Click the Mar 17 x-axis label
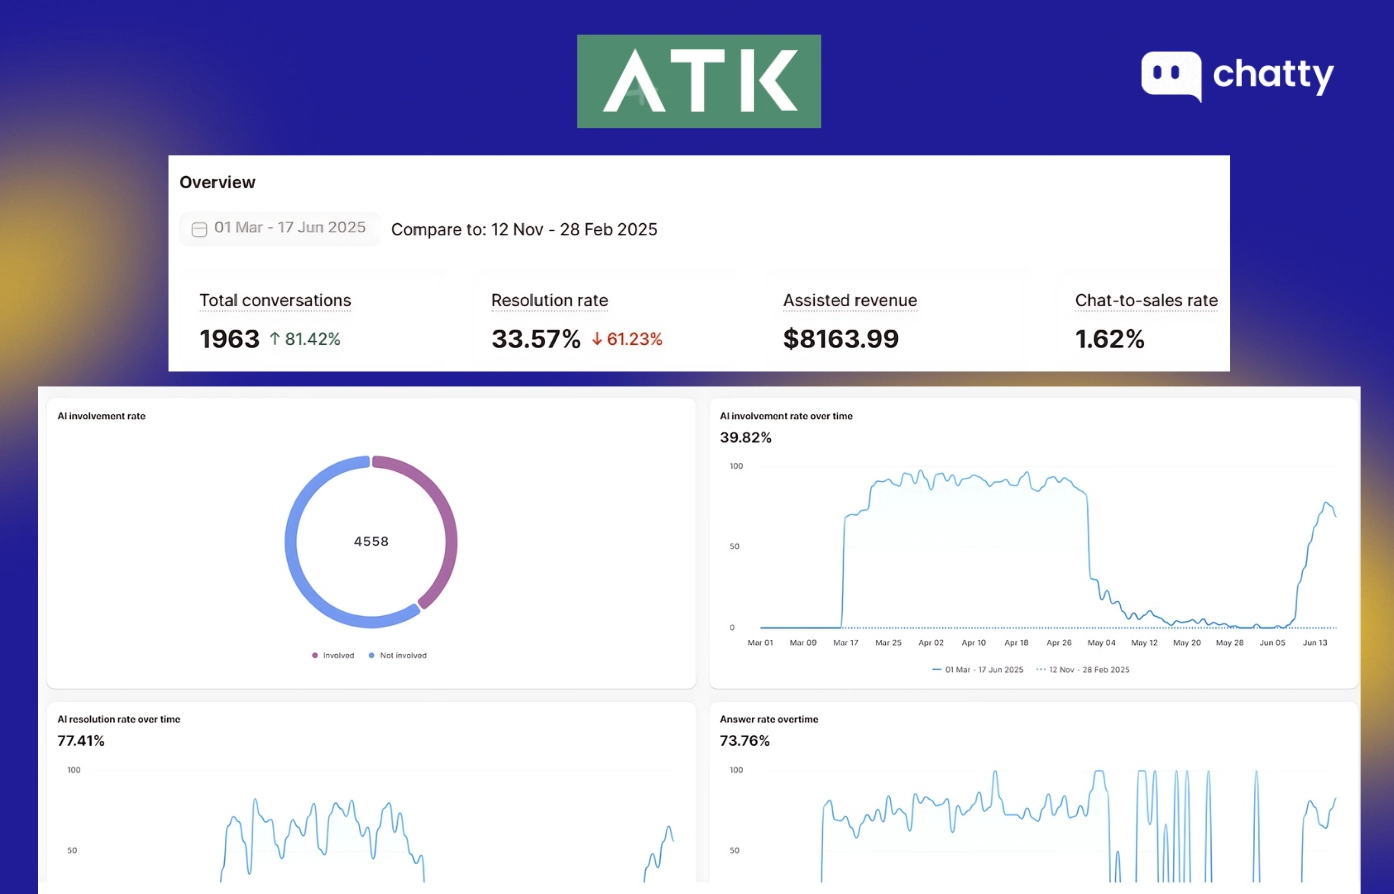 coord(846,643)
